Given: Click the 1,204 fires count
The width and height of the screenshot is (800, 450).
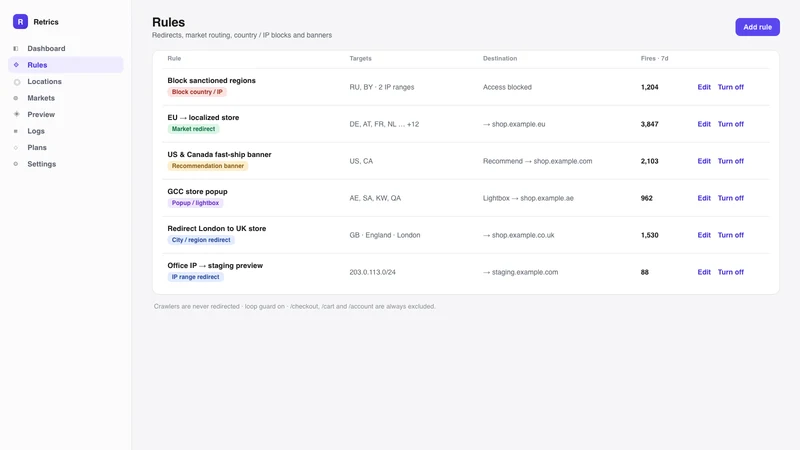Looking at the screenshot, I should (649, 87).
